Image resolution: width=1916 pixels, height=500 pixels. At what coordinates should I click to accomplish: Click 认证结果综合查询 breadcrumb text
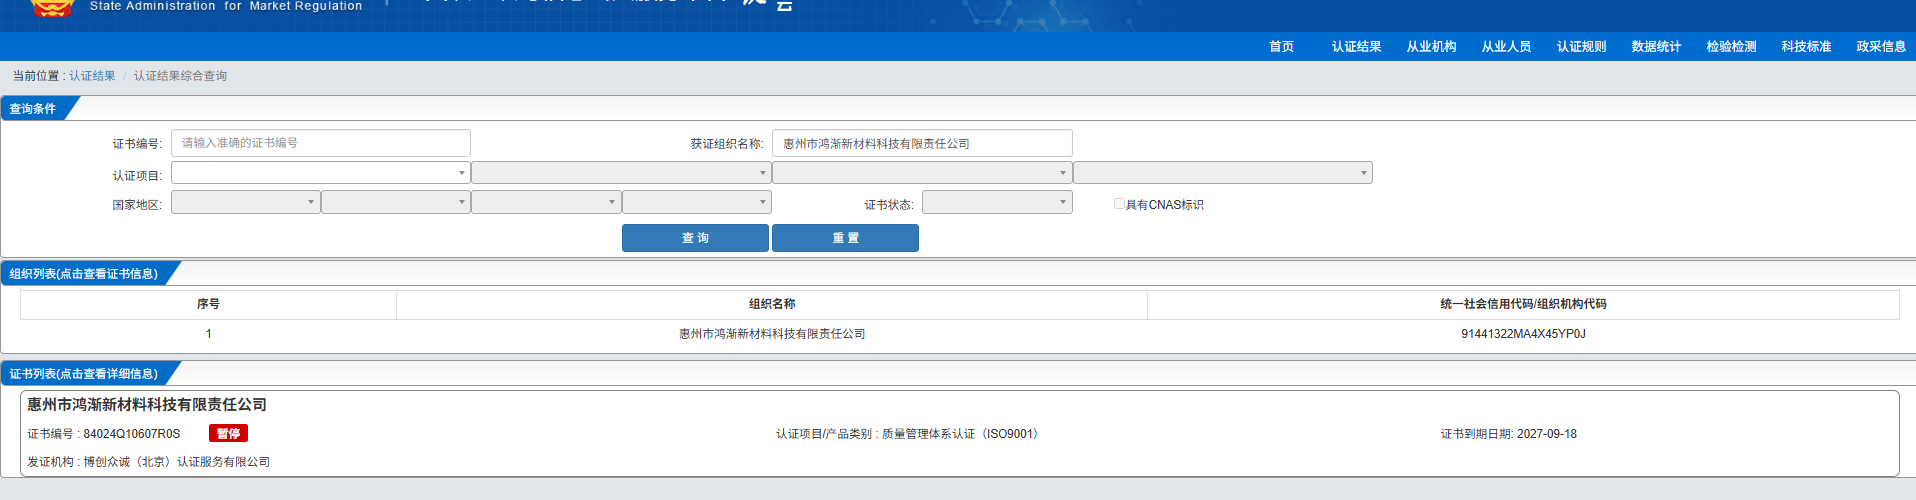pyautogui.click(x=181, y=76)
